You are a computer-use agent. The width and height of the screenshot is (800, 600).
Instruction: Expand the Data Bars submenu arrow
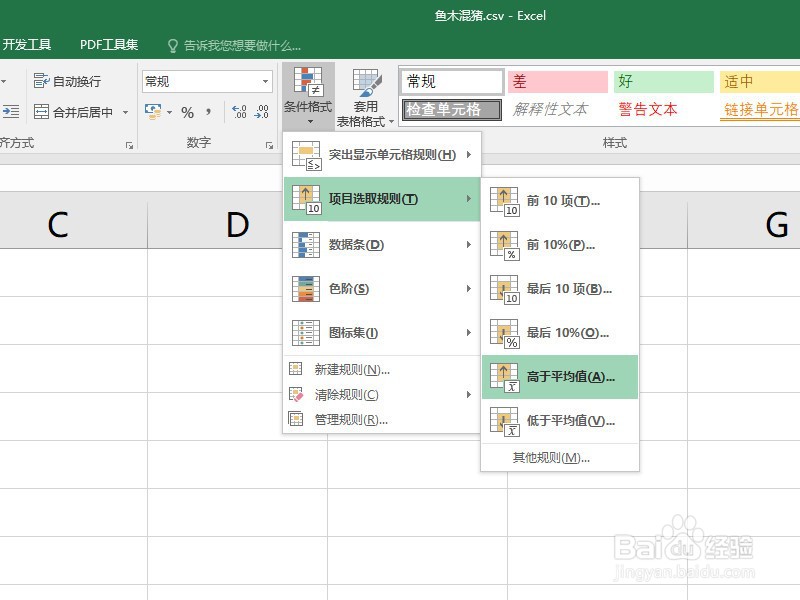469,245
